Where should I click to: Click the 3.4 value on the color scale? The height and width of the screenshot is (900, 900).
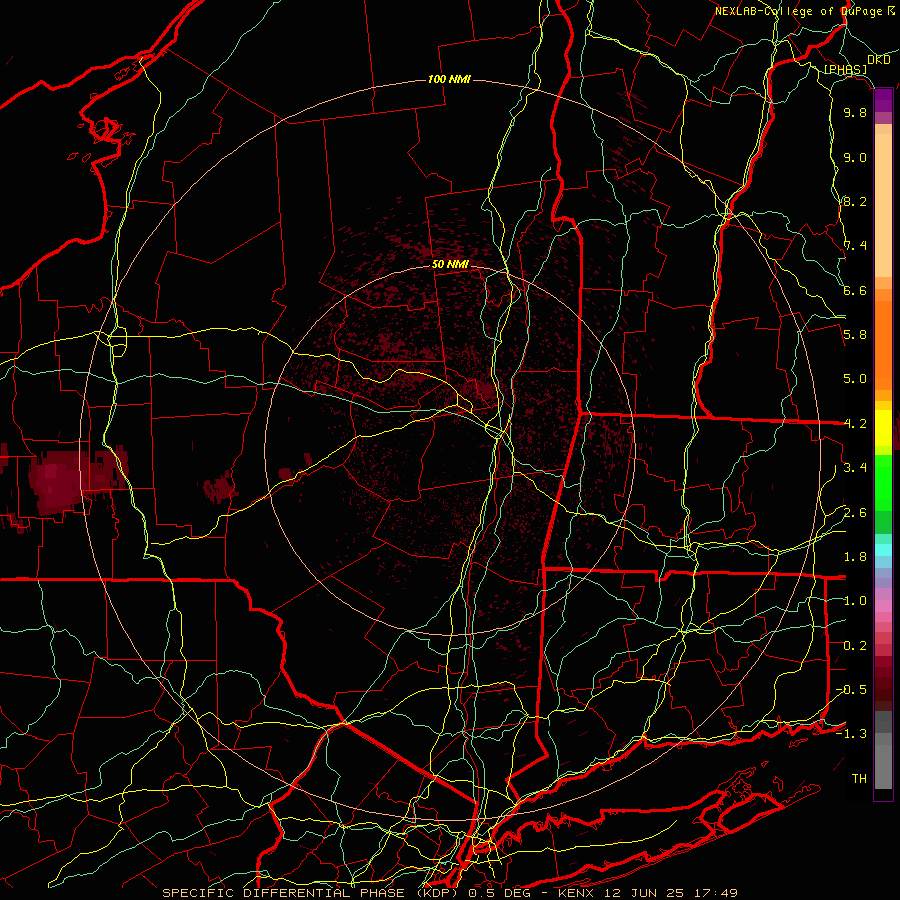click(855, 468)
